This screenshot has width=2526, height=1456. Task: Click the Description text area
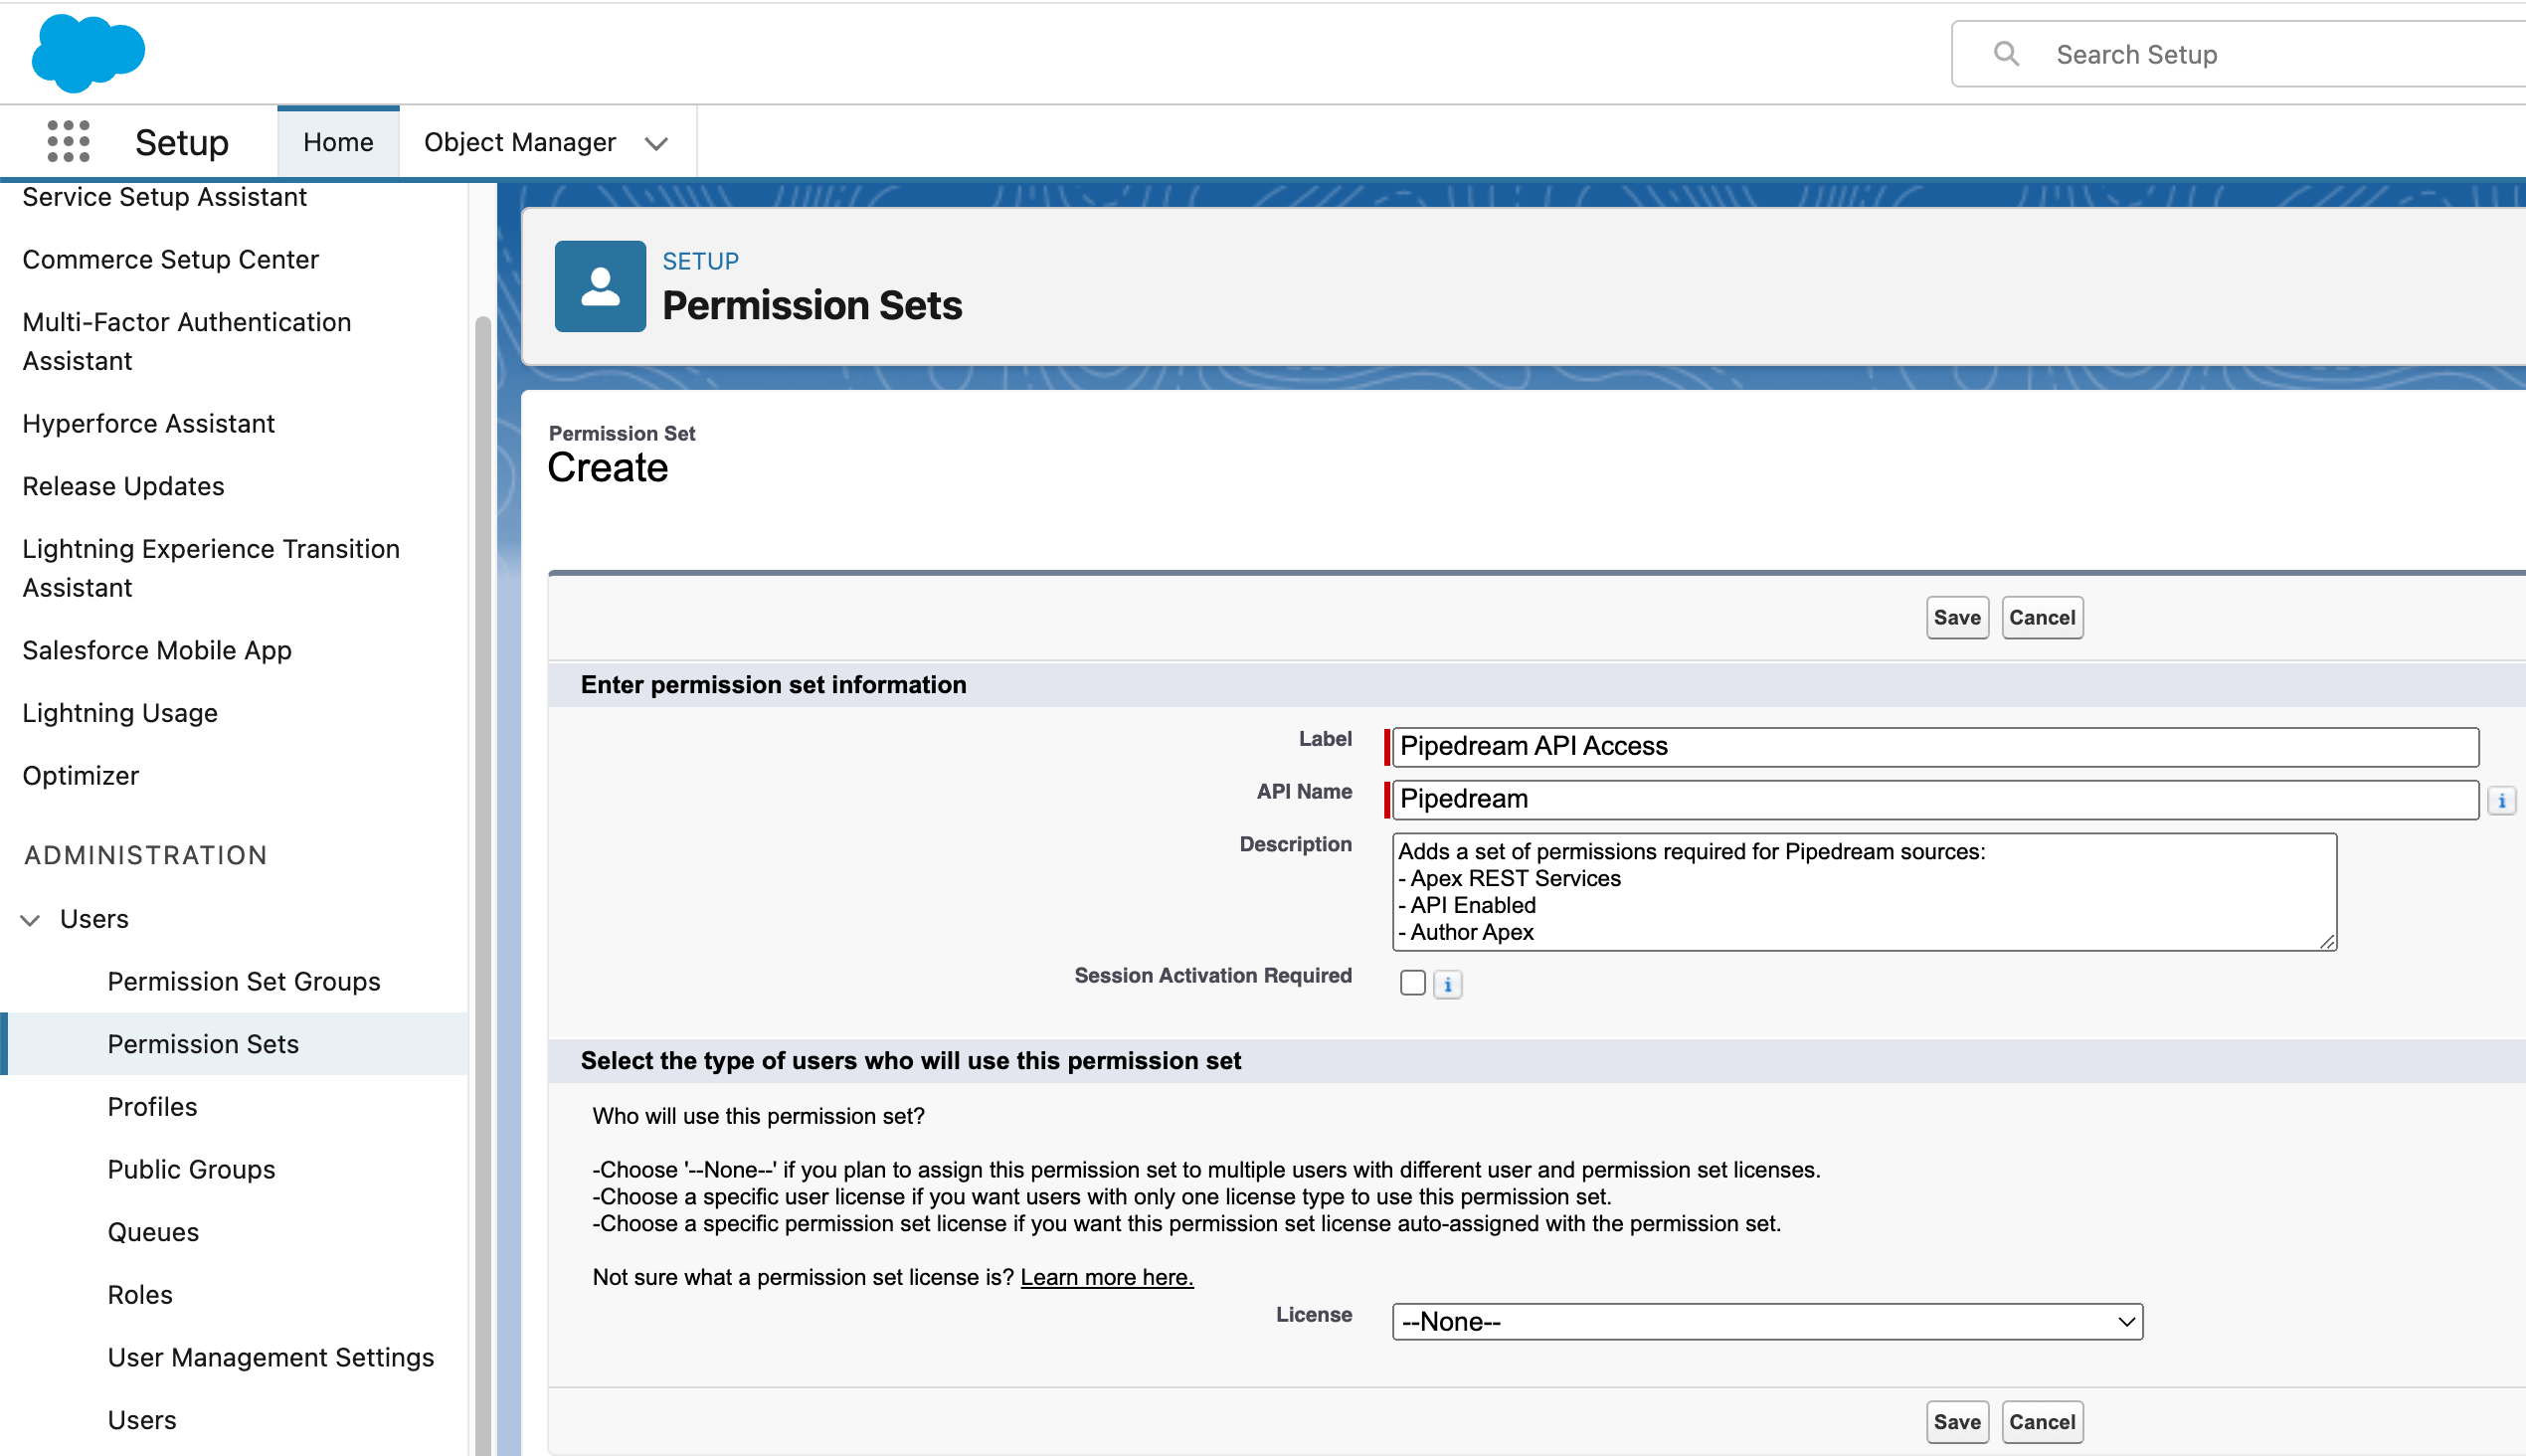pyautogui.click(x=1863, y=891)
